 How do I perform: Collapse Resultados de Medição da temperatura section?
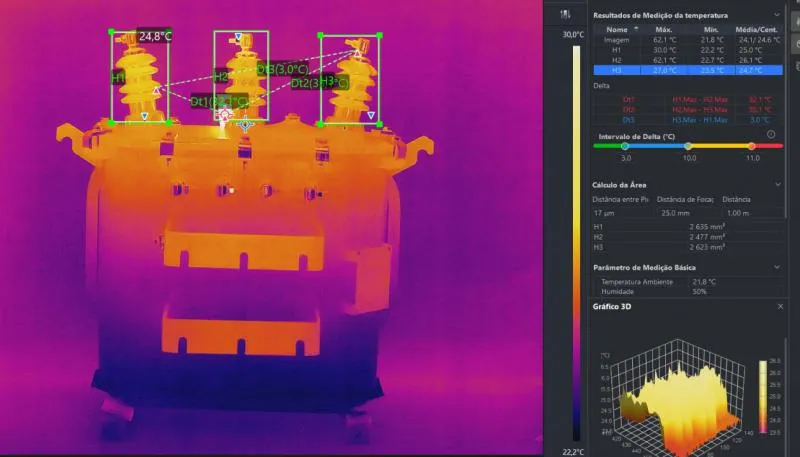tap(778, 16)
